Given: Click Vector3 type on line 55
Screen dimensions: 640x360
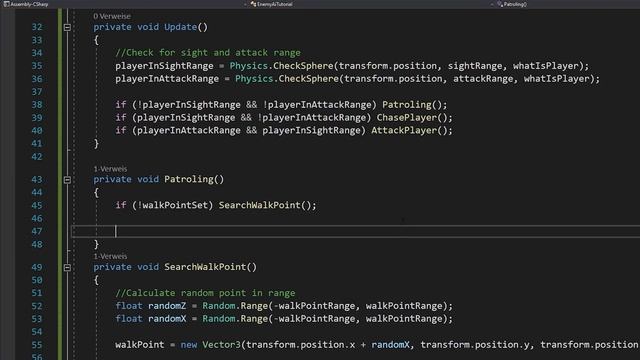Looking at the screenshot, I should tap(221, 344).
